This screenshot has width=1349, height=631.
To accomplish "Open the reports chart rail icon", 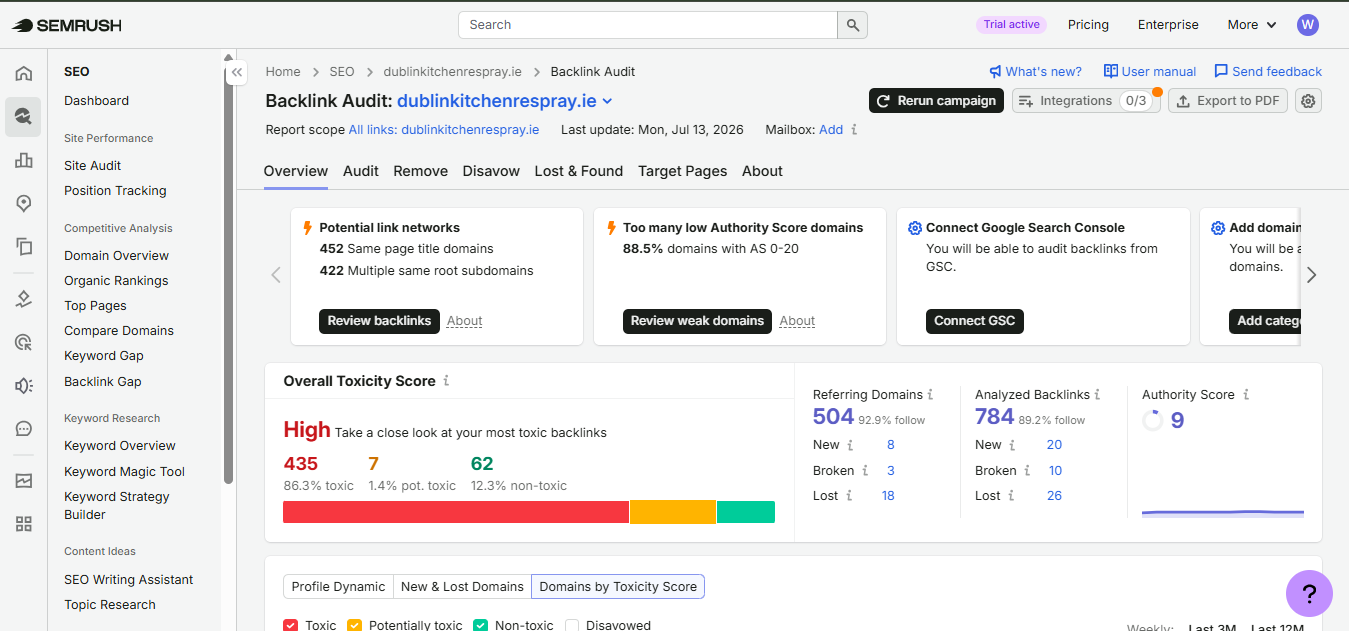I will tap(24, 481).
